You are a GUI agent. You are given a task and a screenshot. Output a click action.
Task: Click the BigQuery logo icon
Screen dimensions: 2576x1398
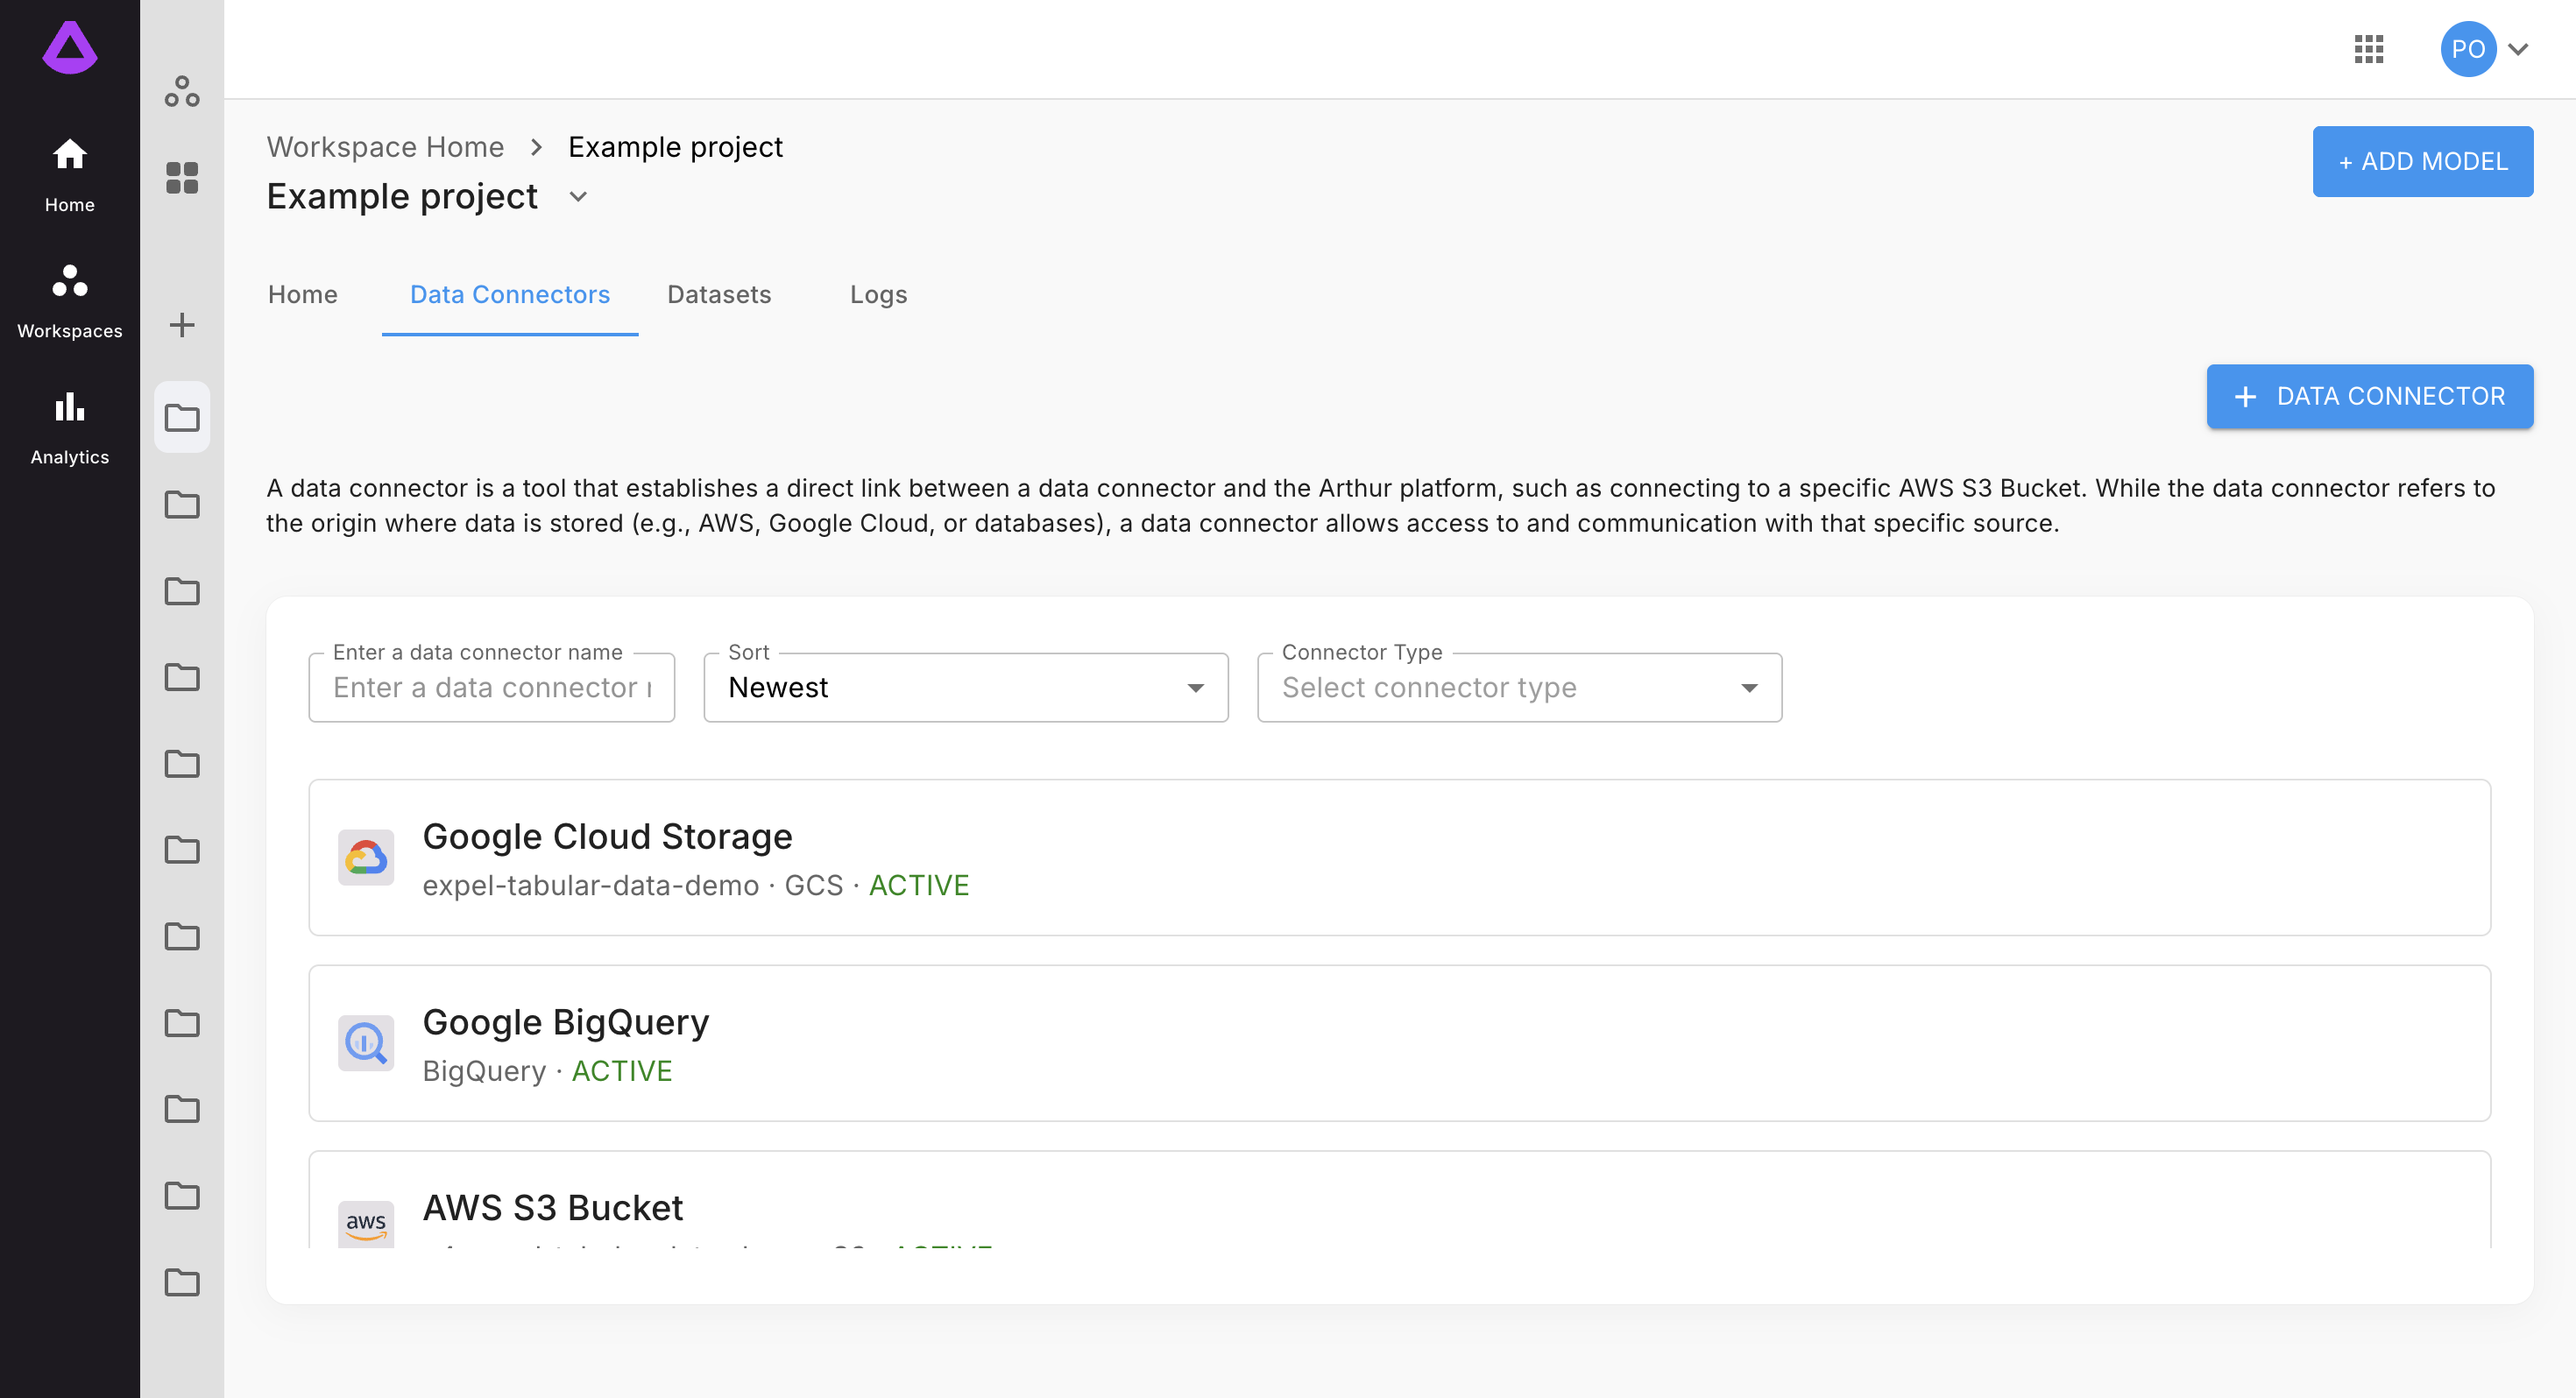[x=366, y=1042]
